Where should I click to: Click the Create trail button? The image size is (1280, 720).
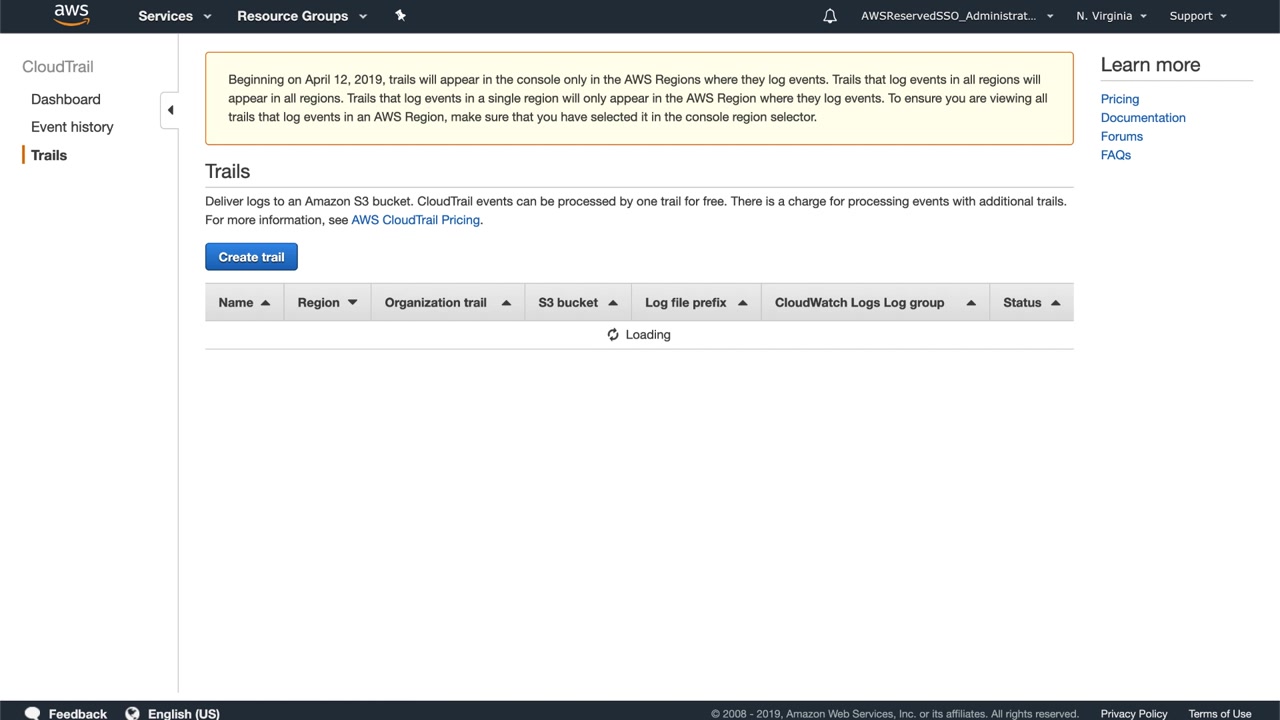(251, 257)
